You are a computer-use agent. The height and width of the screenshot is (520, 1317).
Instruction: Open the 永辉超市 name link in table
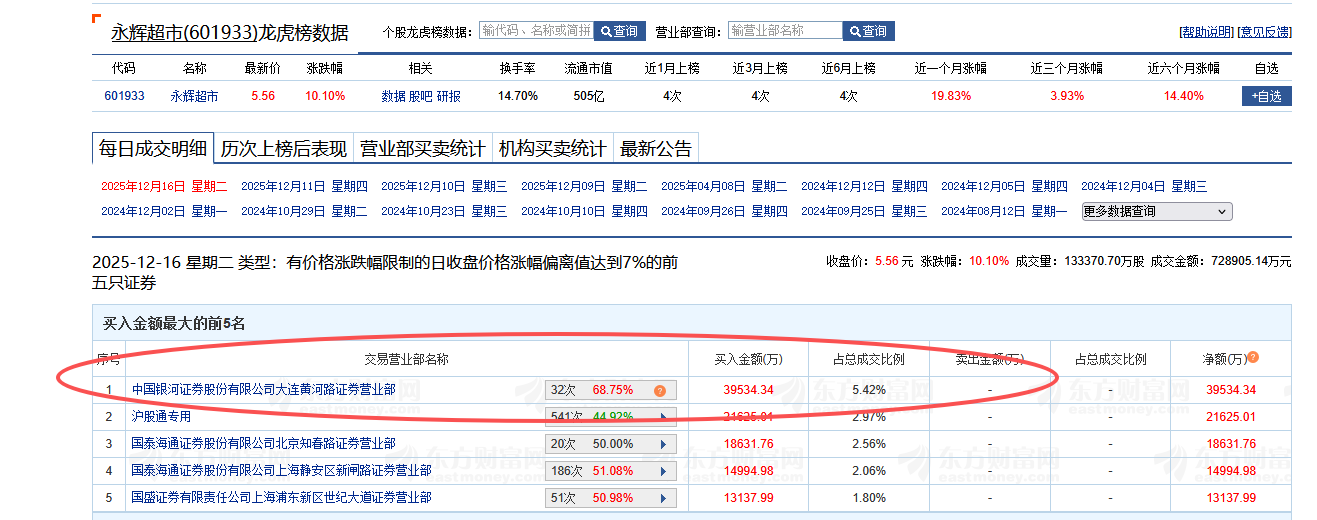[x=194, y=96]
